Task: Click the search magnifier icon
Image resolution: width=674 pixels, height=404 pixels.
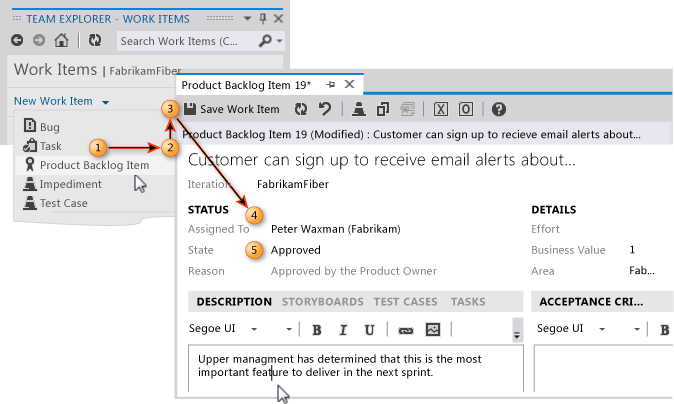Action: tap(265, 41)
